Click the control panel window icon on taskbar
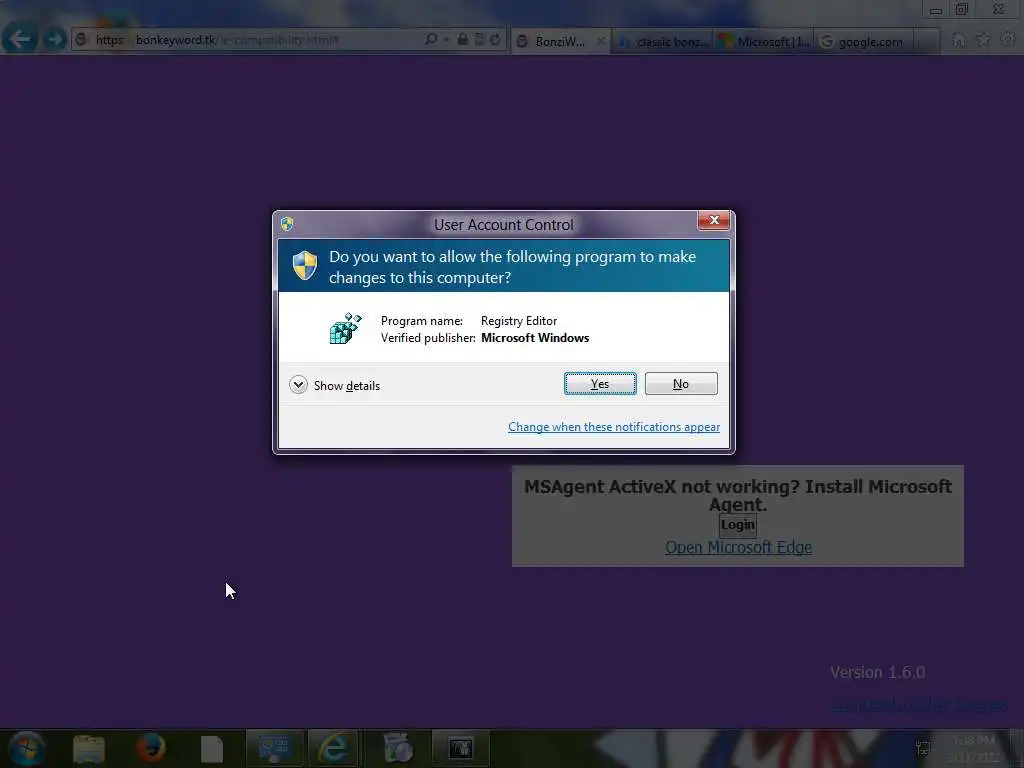Image resolution: width=1024 pixels, height=768 pixels. pos(274,748)
